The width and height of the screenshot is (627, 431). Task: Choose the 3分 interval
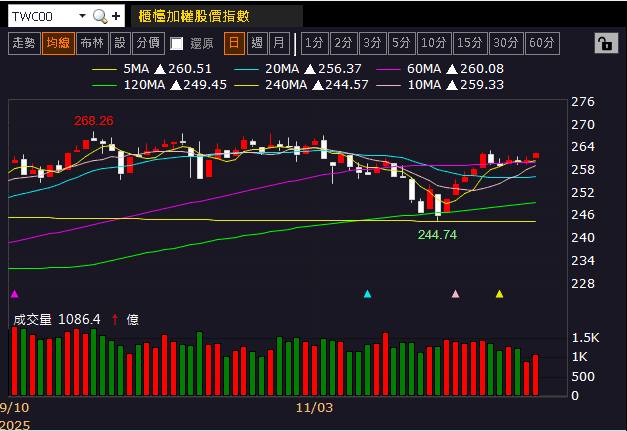[x=373, y=43]
